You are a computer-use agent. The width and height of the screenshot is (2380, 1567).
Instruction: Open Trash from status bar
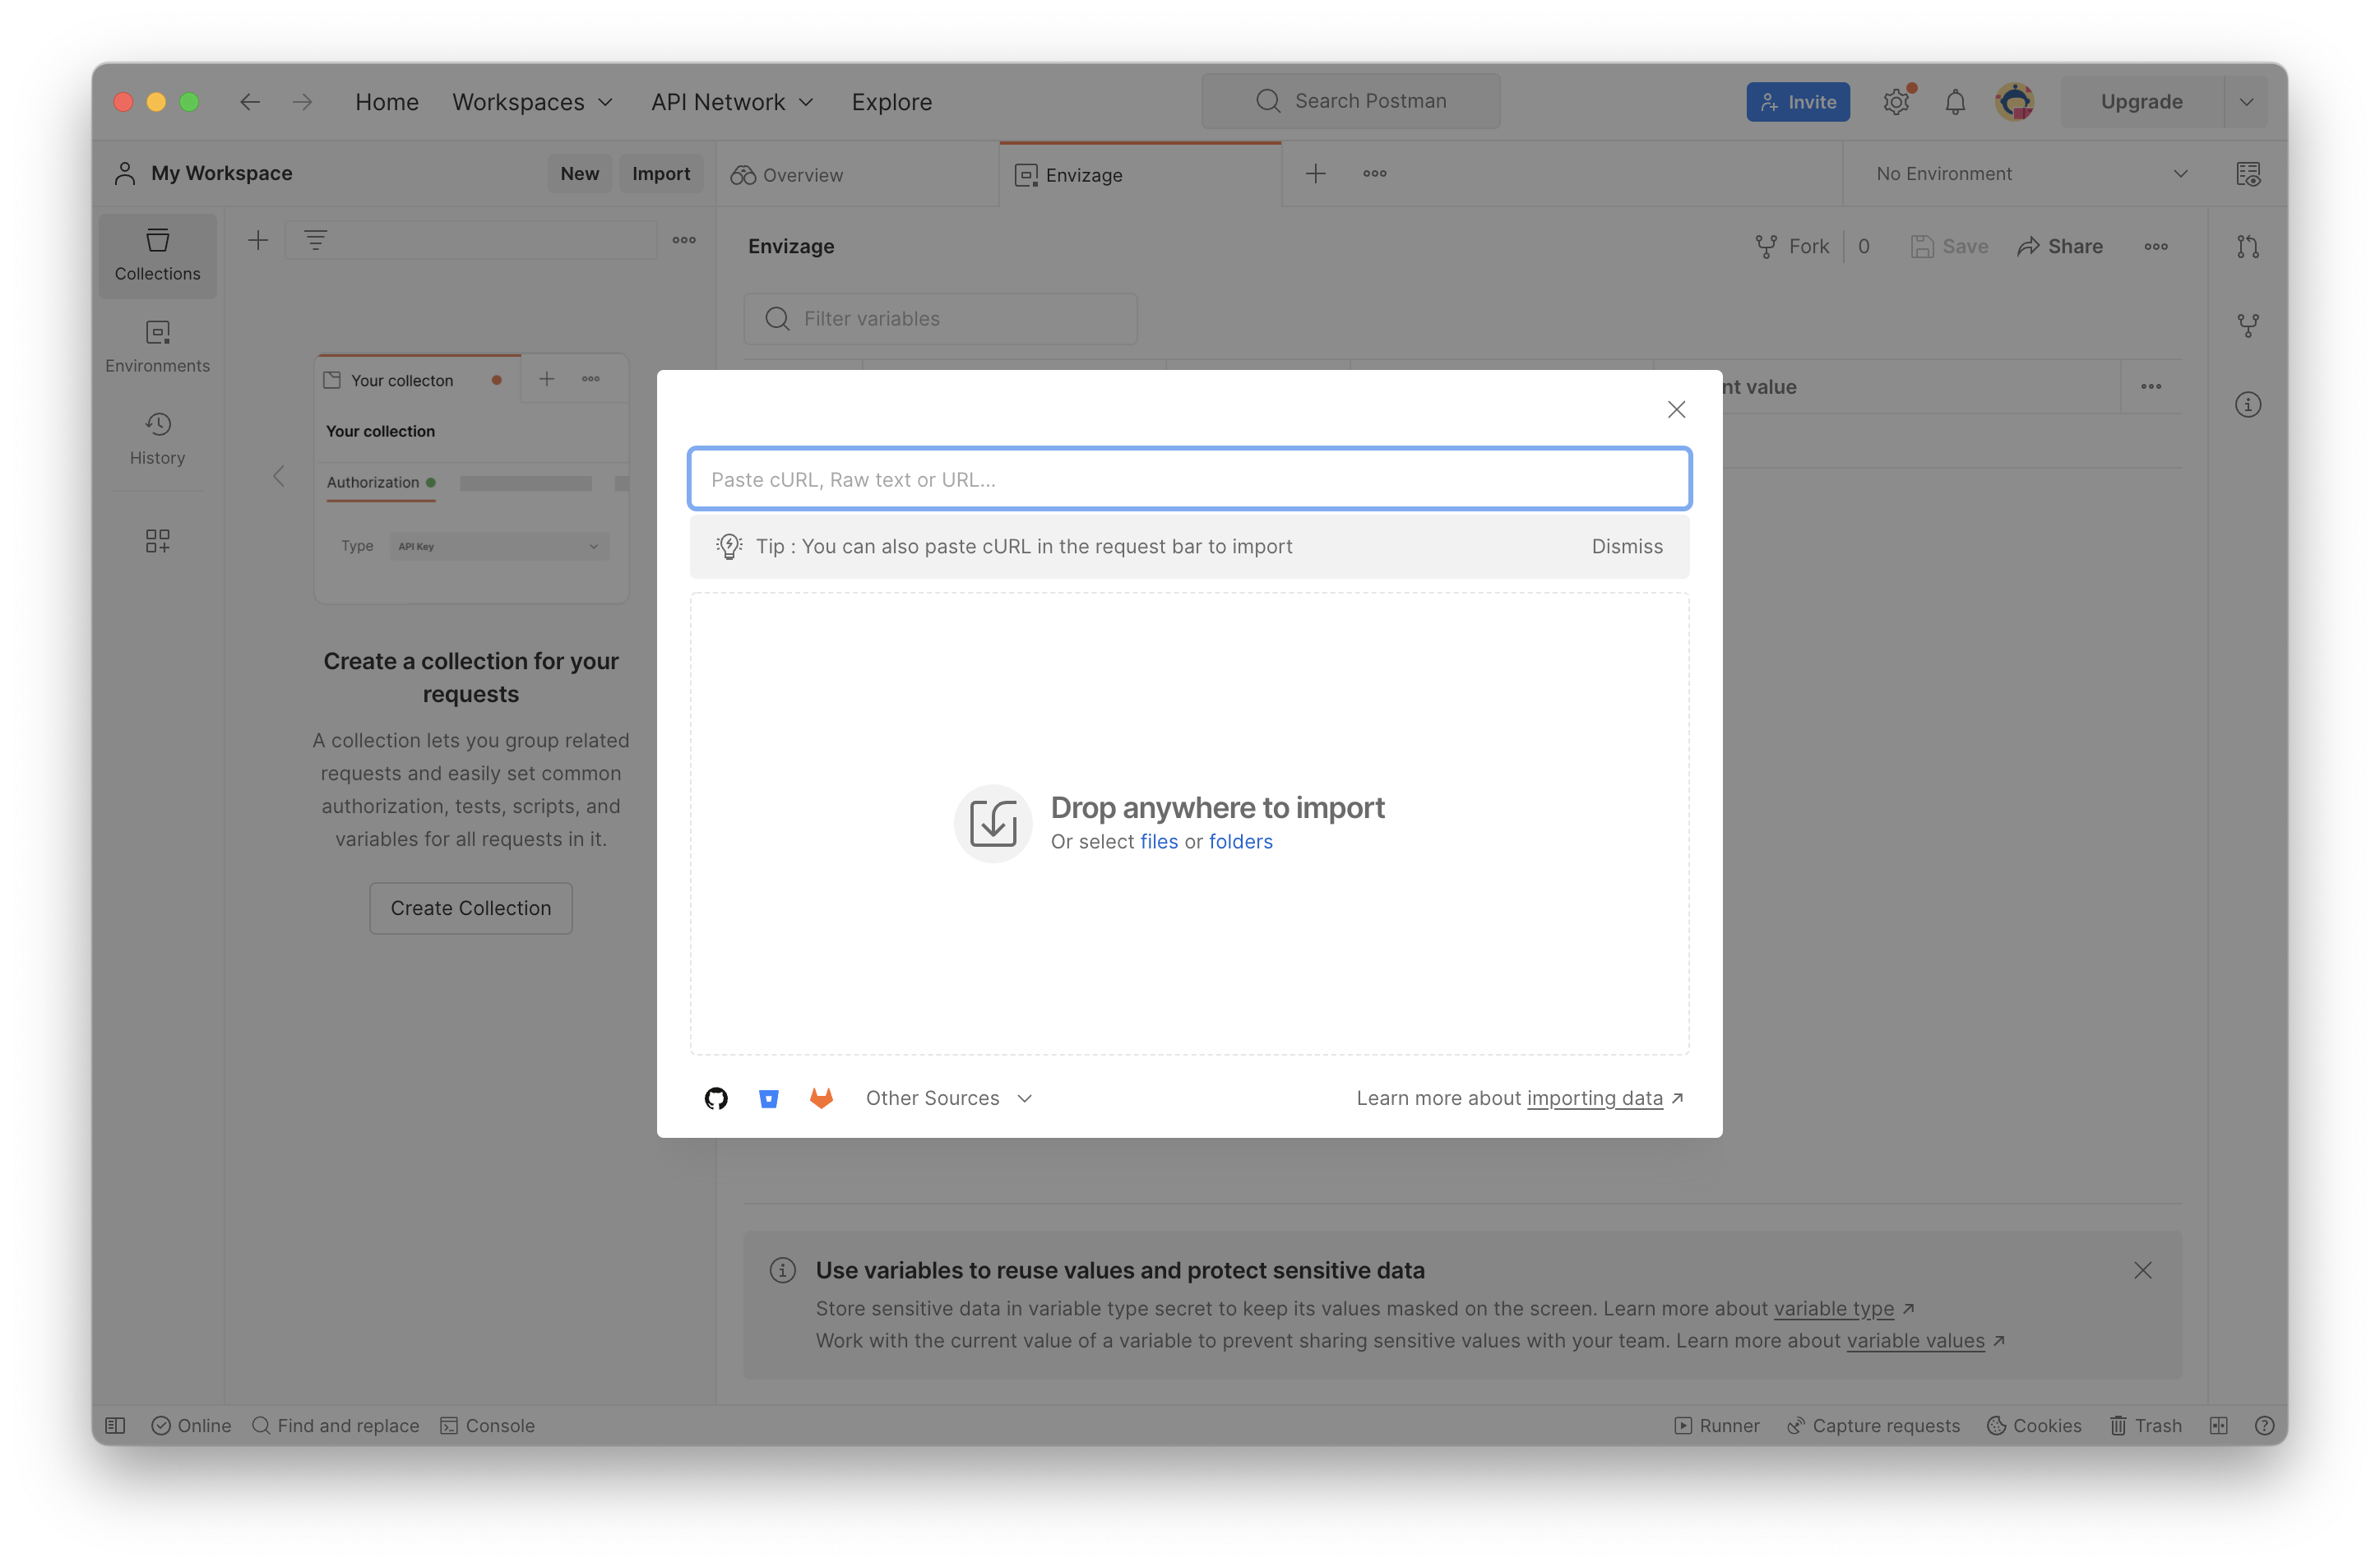coord(2145,1425)
